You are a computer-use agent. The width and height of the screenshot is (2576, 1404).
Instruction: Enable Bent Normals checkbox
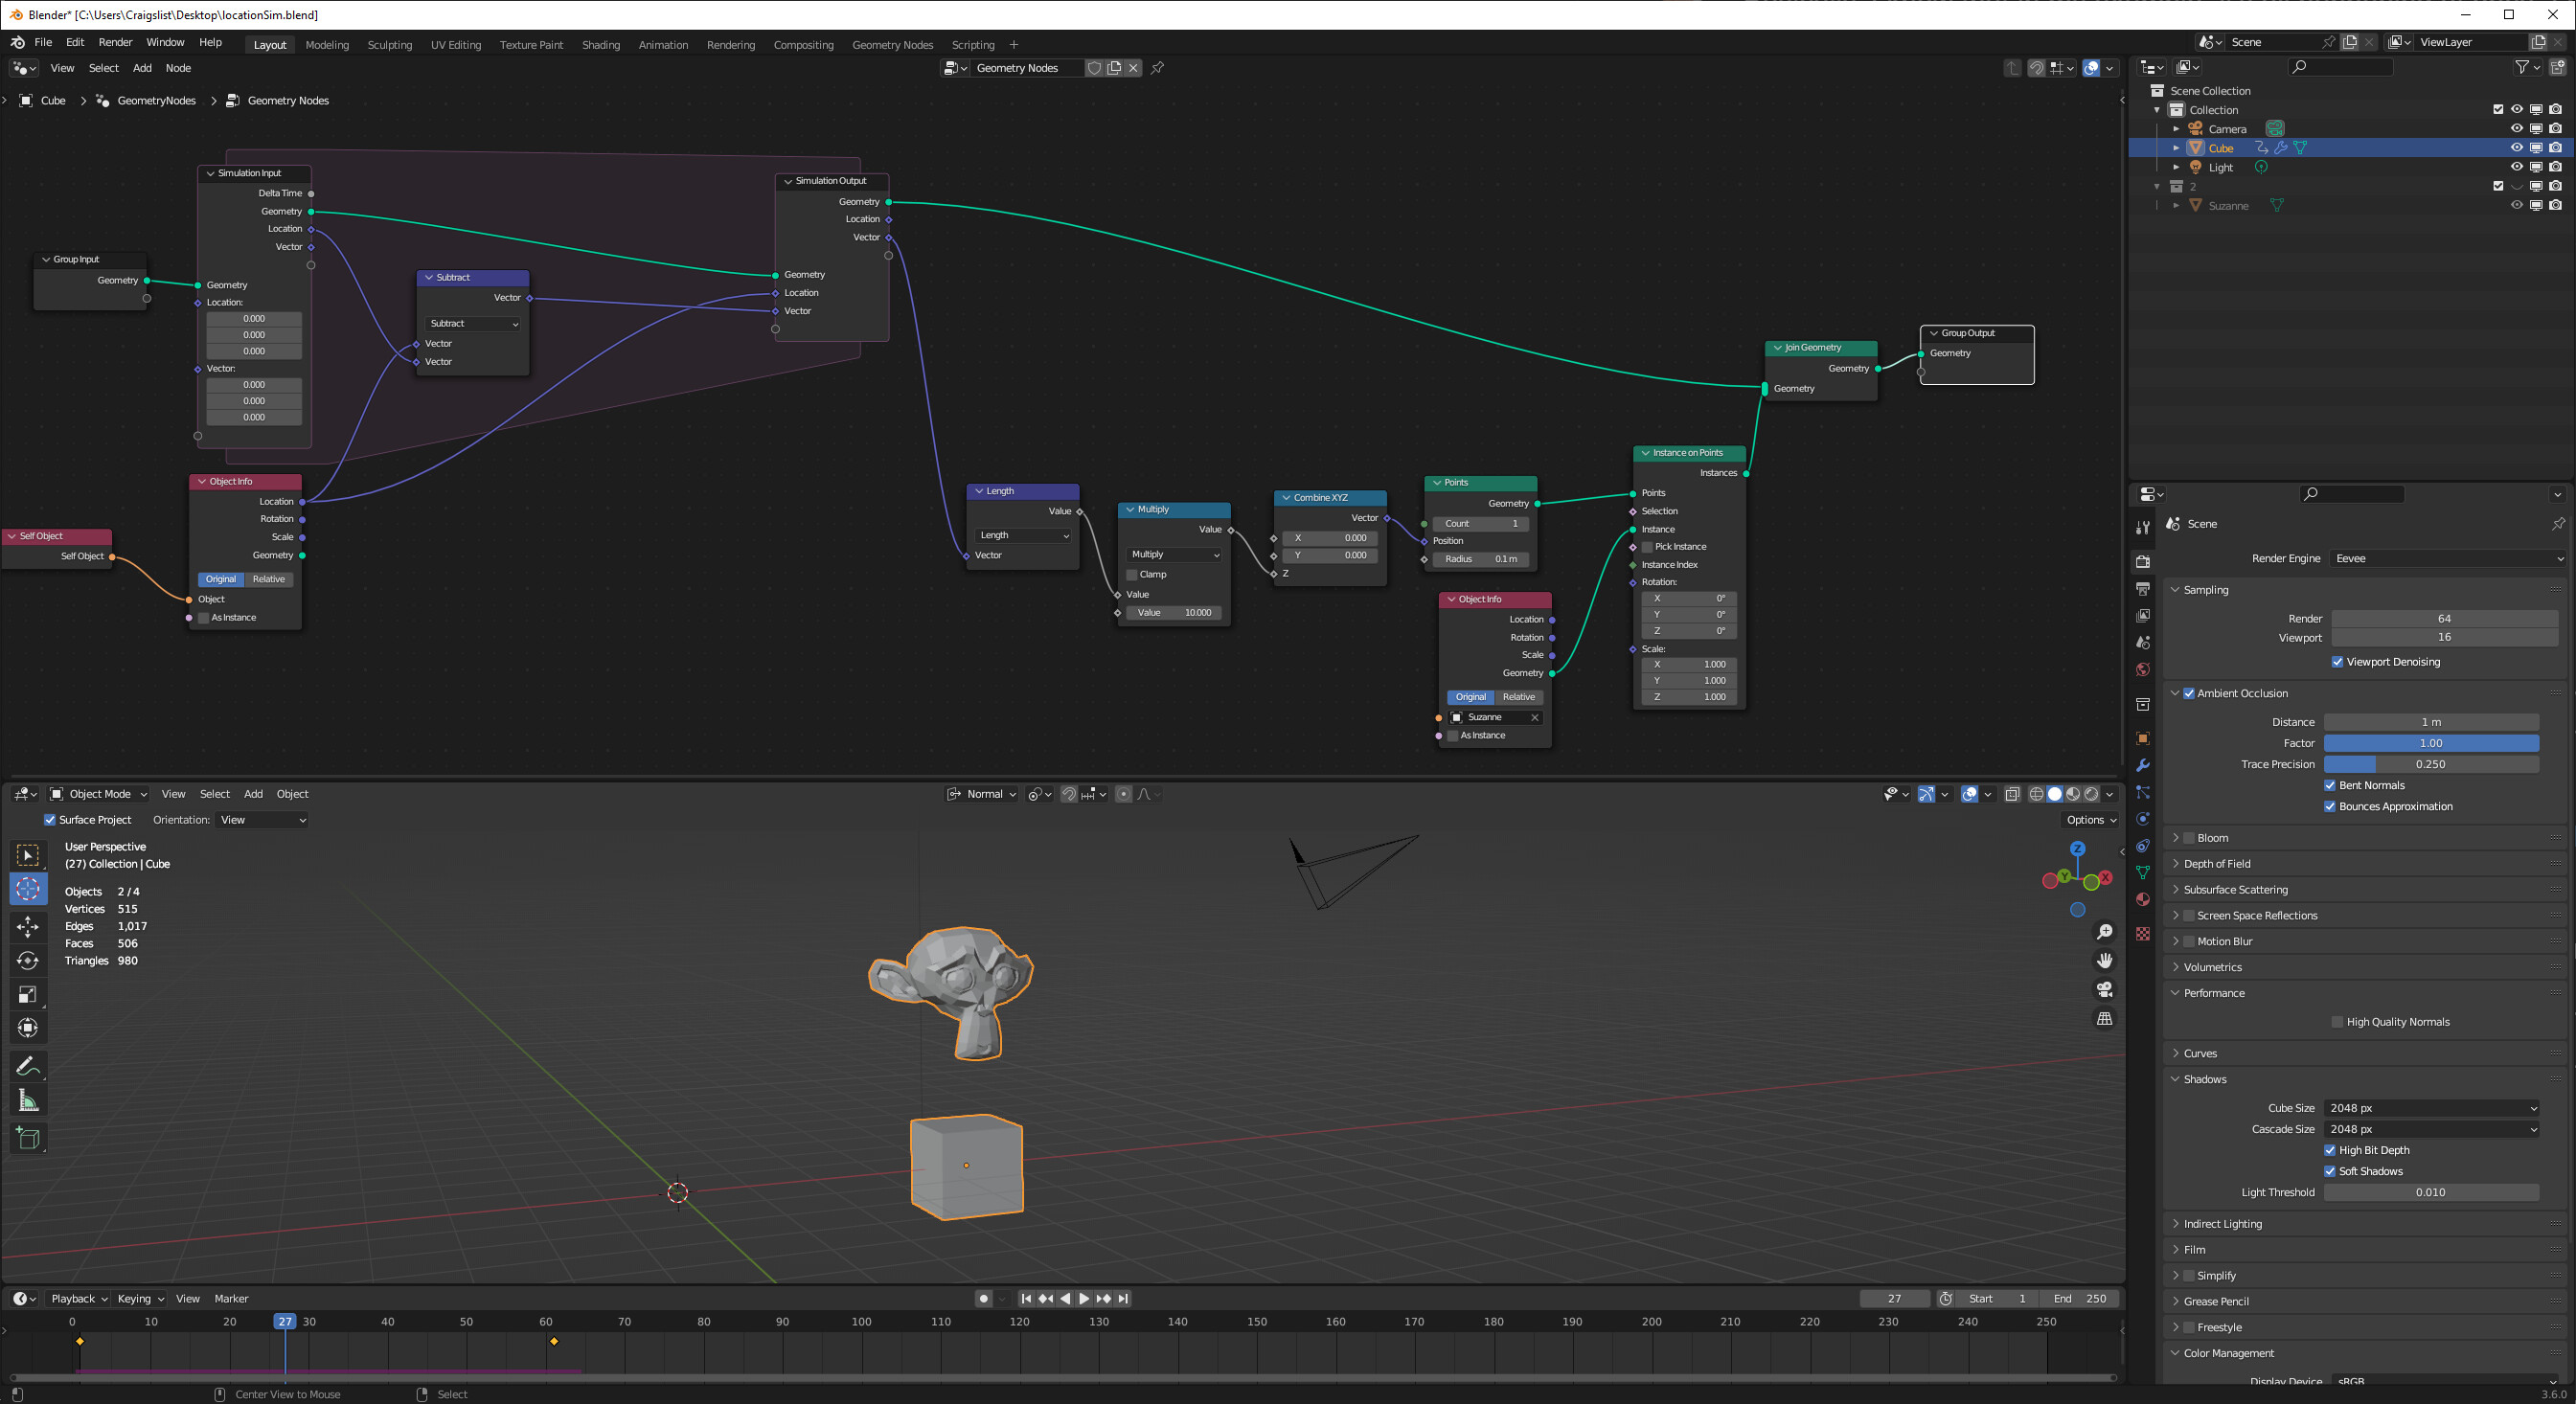[2333, 785]
